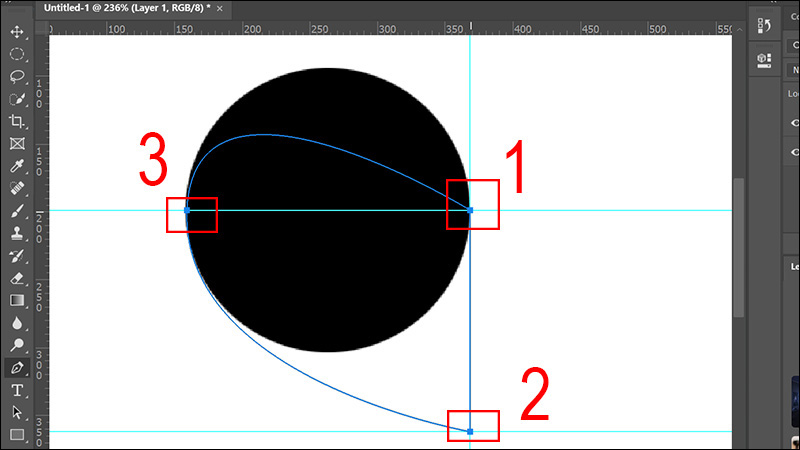
Task: Select the active Pen tool
Action: (17, 368)
